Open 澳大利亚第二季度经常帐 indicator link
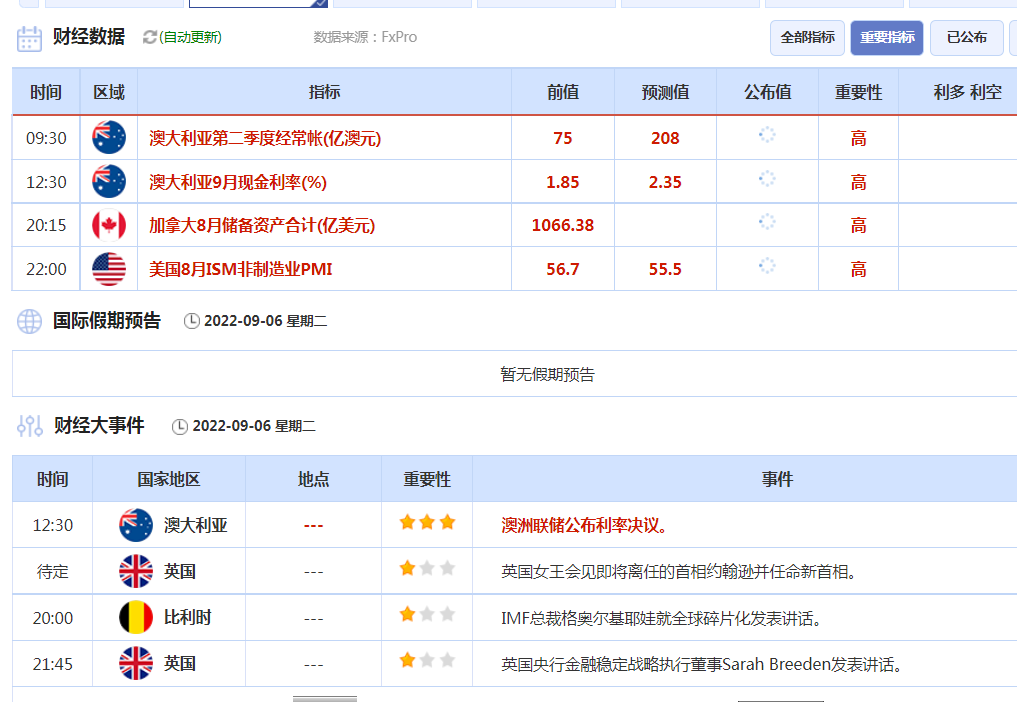This screenshot has height=702, width=1017. click(265, 138)
